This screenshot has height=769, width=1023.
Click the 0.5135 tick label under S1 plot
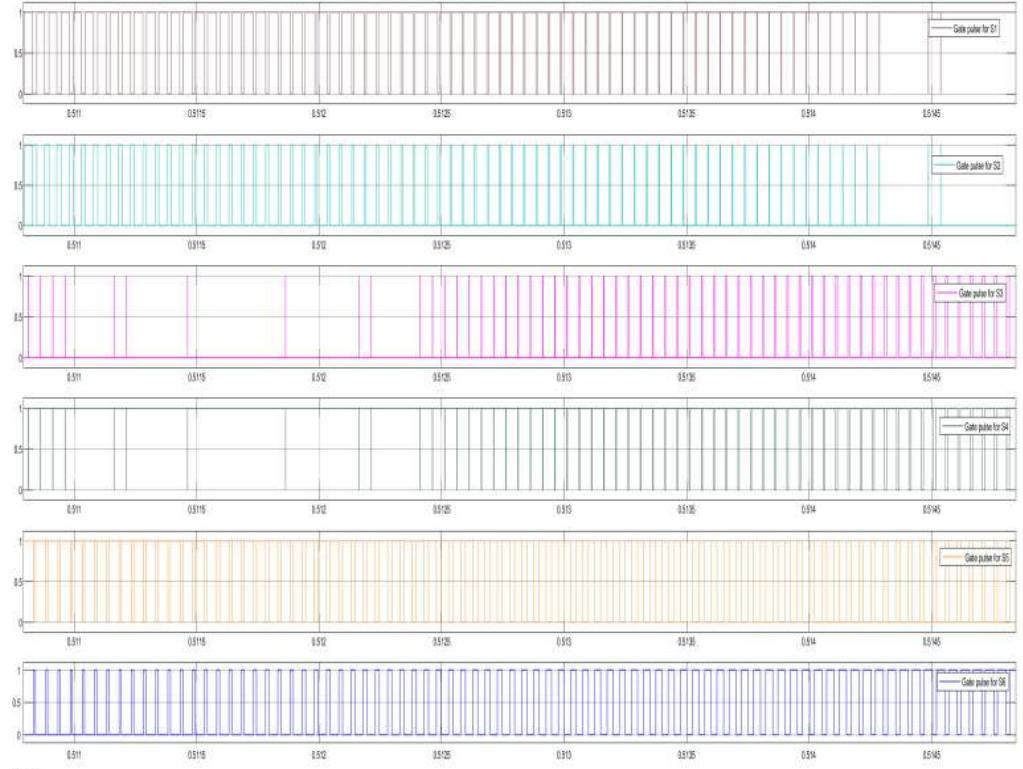click(686, 113)
